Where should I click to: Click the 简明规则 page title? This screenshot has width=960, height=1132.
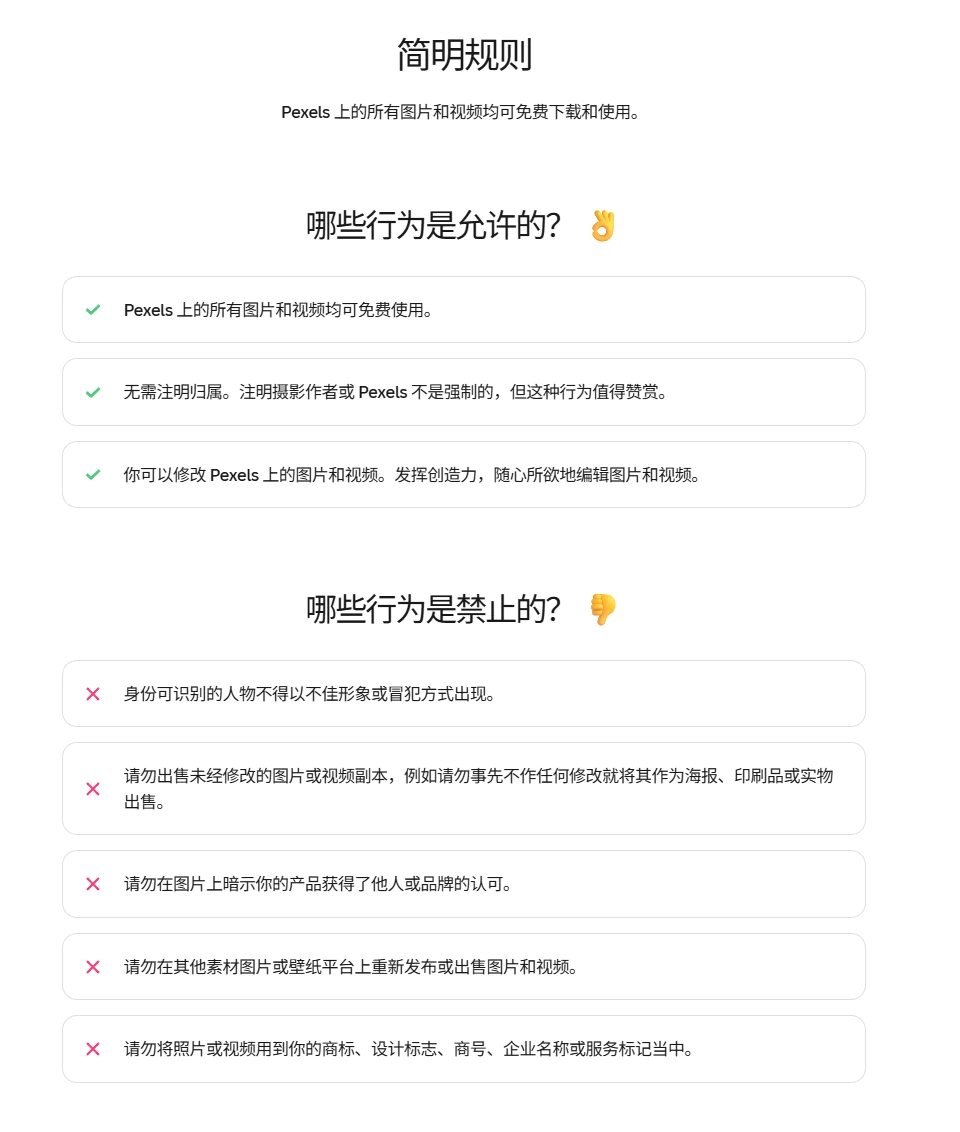pos(464,55)
